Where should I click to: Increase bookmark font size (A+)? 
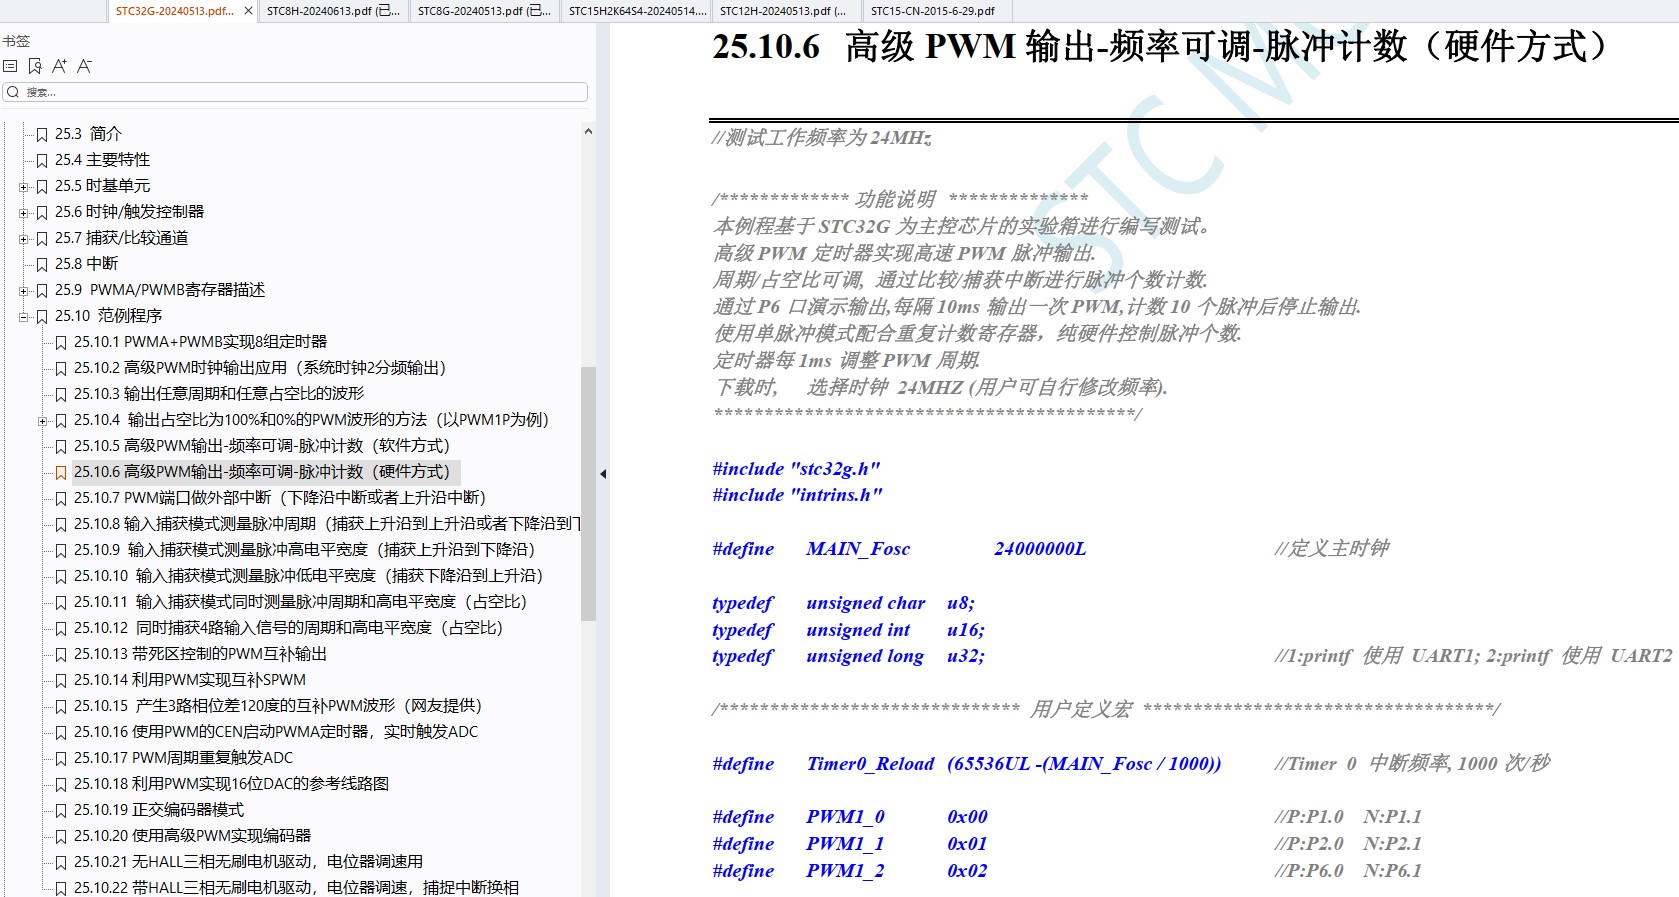[59, 66]
